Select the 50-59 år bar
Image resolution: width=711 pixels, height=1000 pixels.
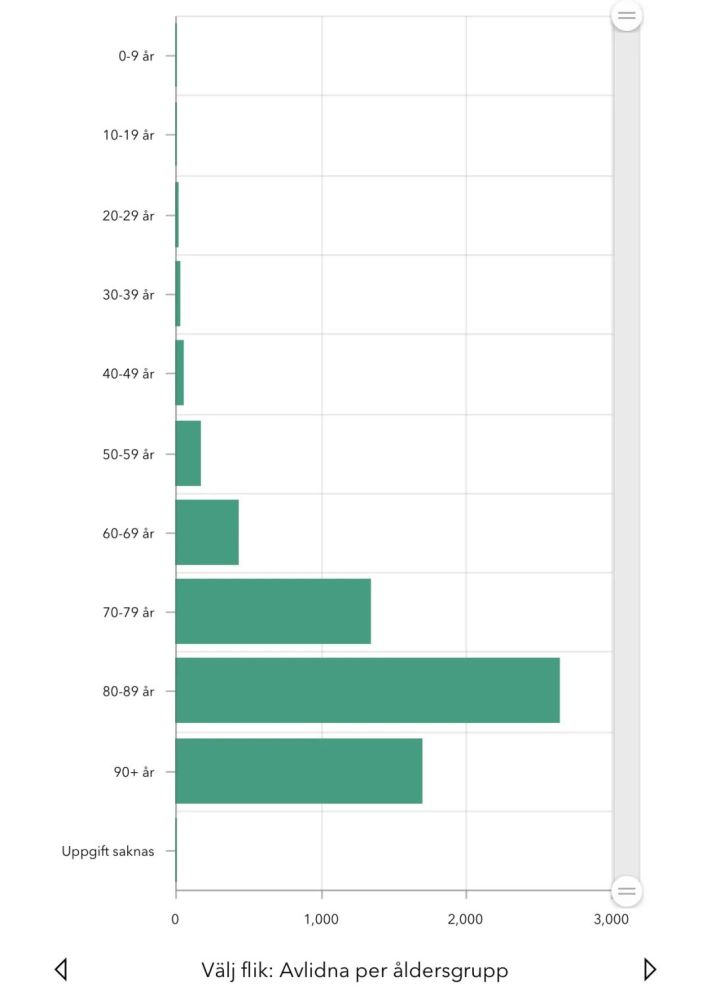click(x=188, y=453)
